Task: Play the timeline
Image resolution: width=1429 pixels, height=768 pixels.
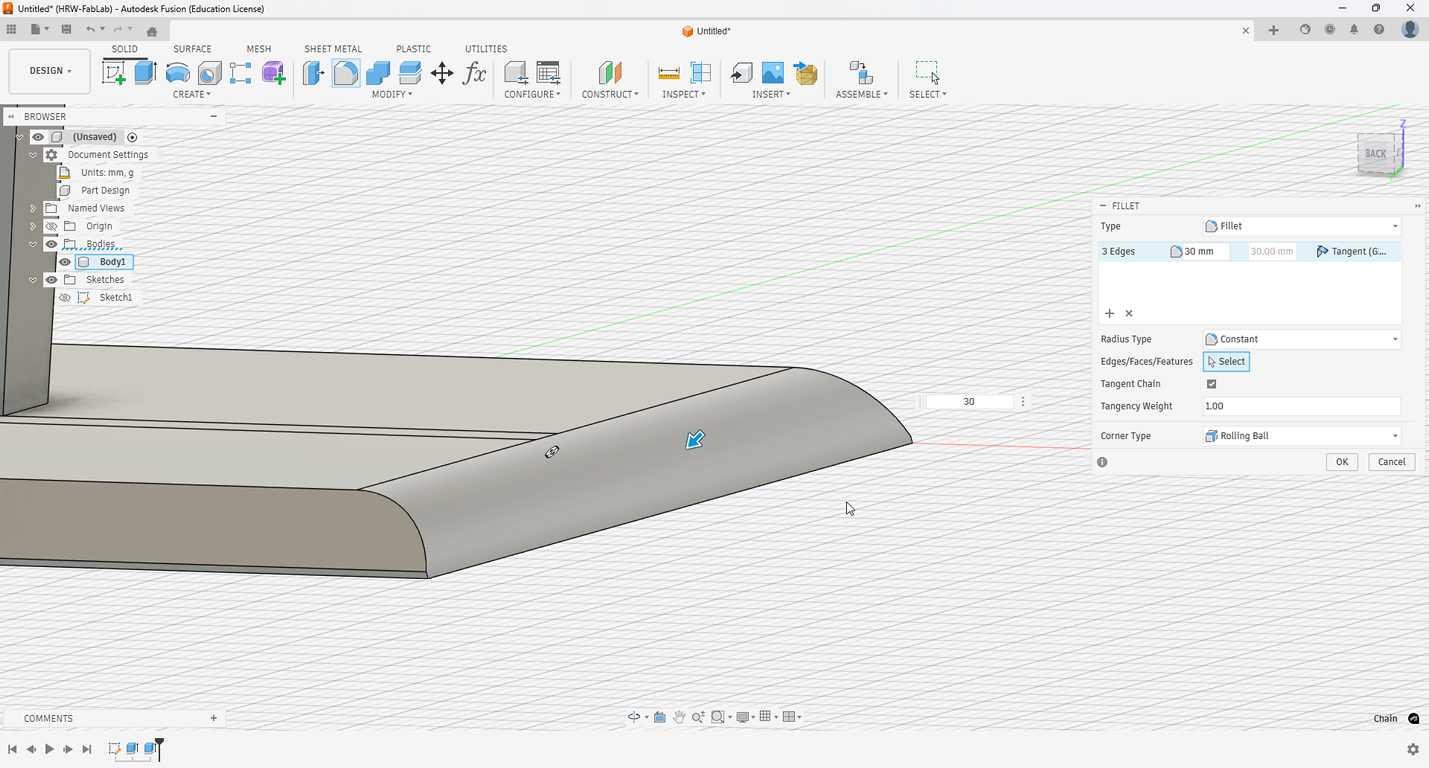Action: 49,749
